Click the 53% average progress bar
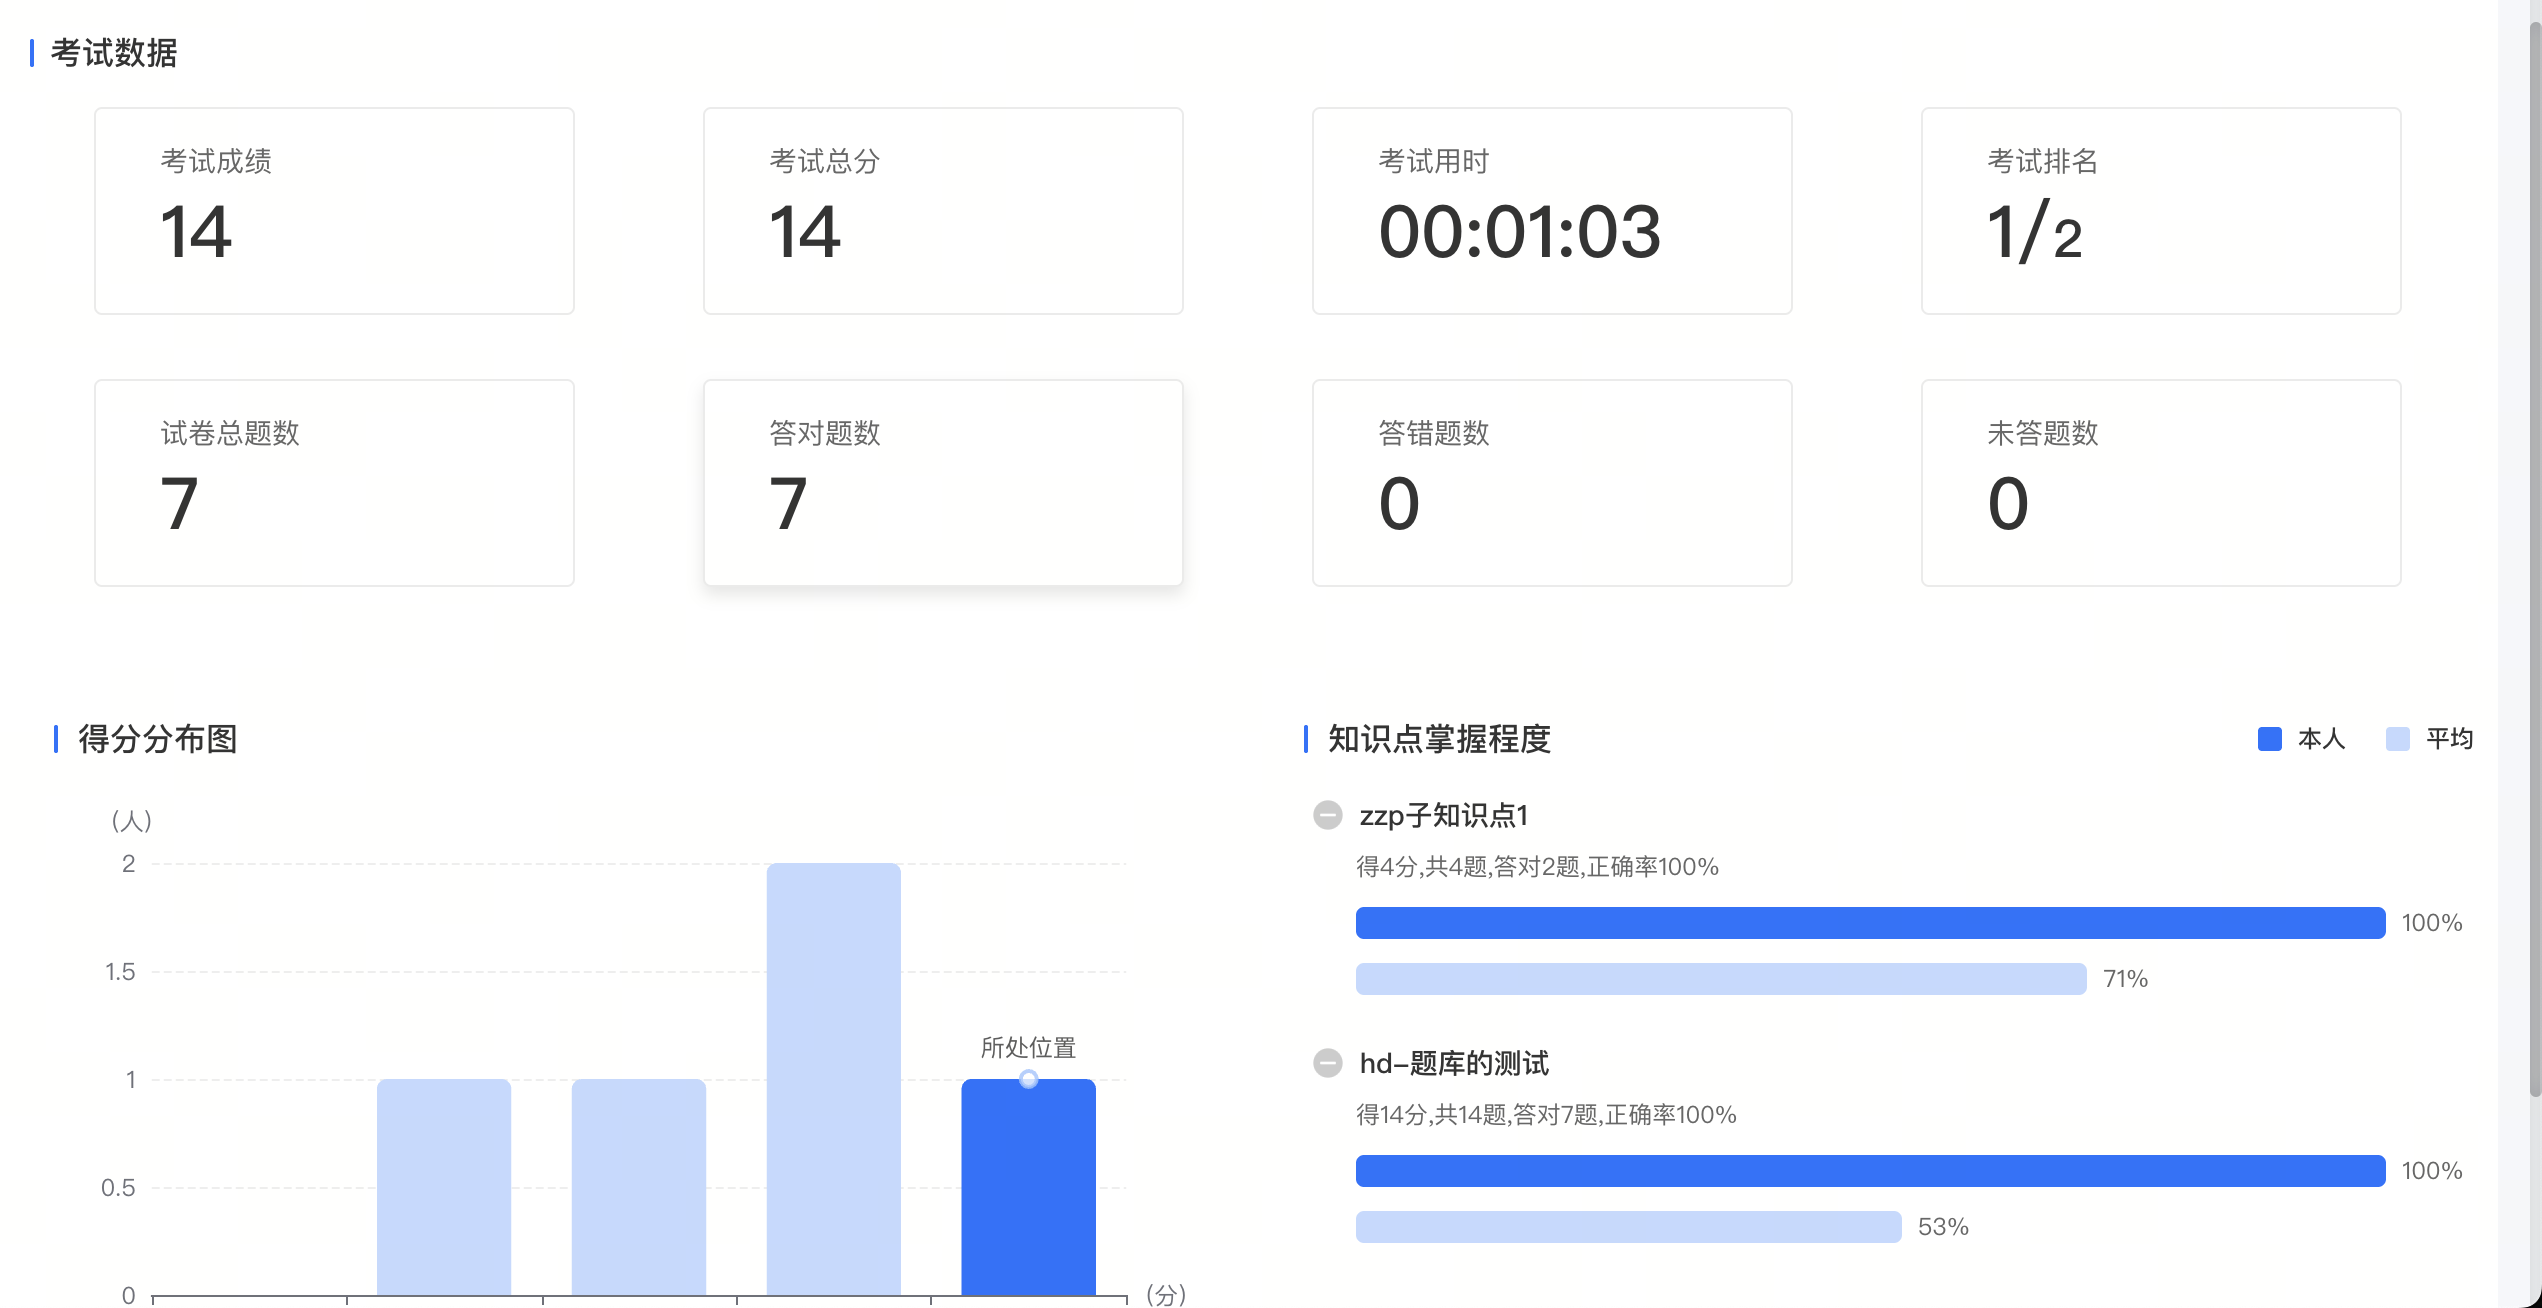Viewport: 2542px width, 1308px height. pos(1628,1227)
